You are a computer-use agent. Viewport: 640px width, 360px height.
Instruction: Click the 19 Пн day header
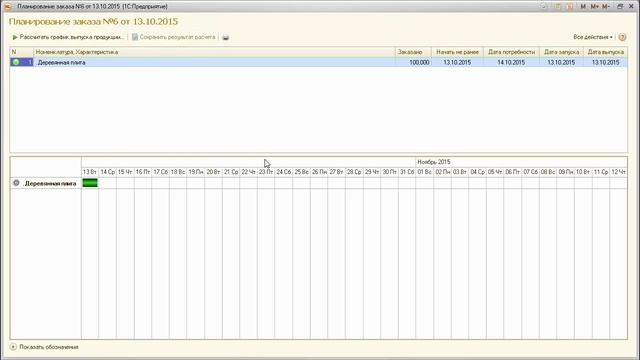[x=196, y=172]
